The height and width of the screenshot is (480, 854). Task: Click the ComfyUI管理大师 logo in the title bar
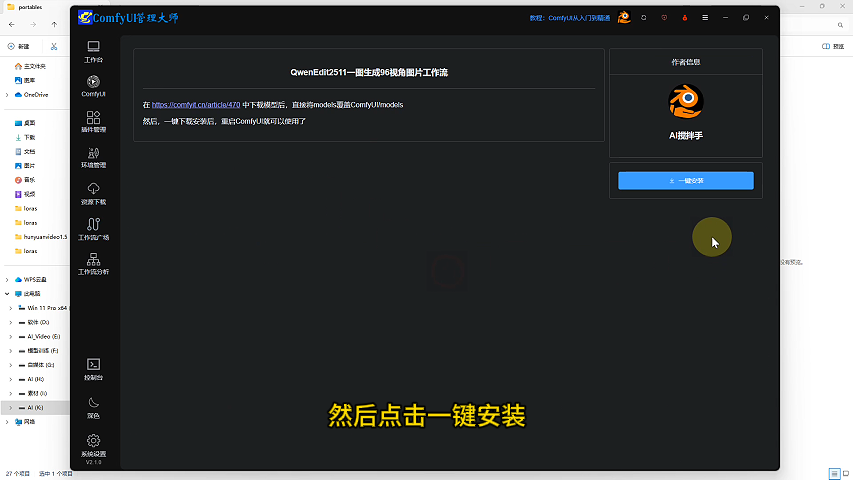tap(128, 17)
